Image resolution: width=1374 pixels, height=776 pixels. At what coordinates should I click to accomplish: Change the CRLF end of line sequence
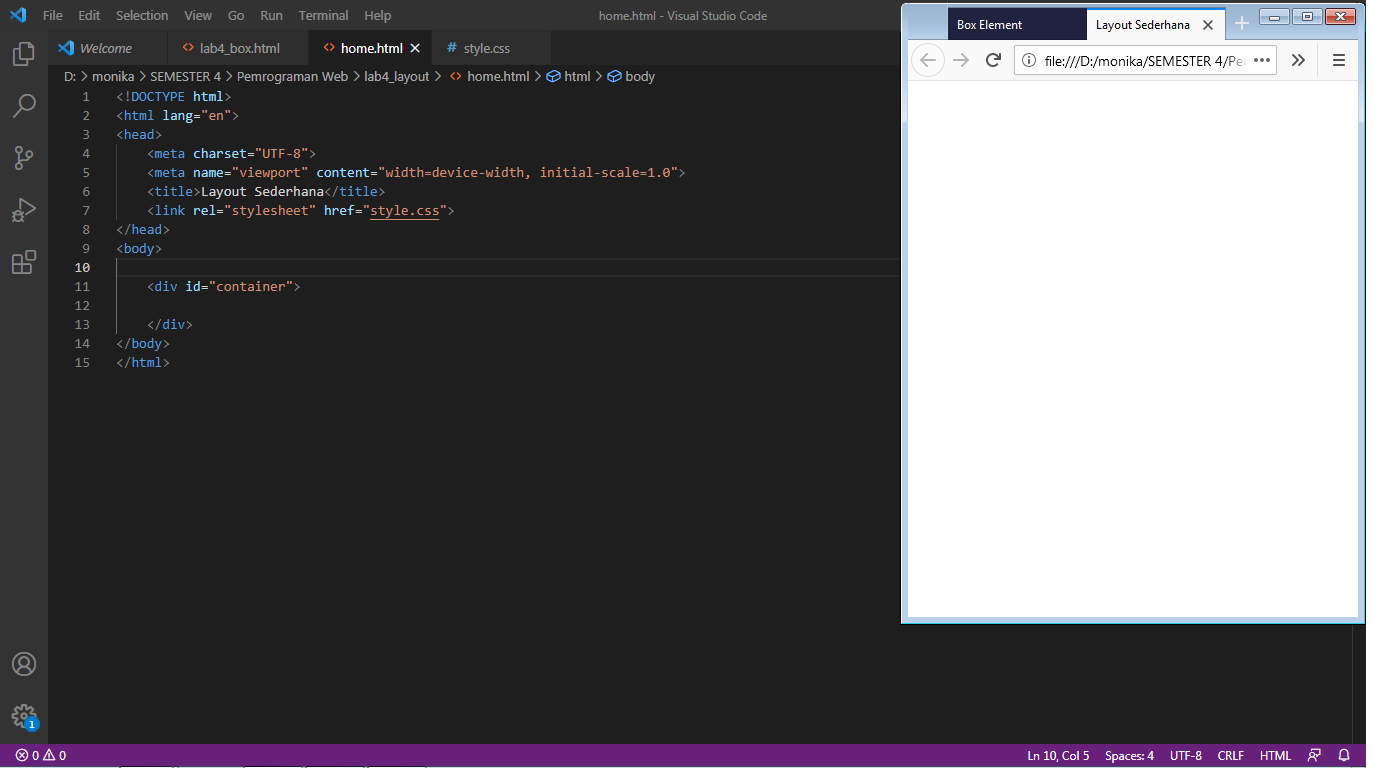coord(1231,756)
